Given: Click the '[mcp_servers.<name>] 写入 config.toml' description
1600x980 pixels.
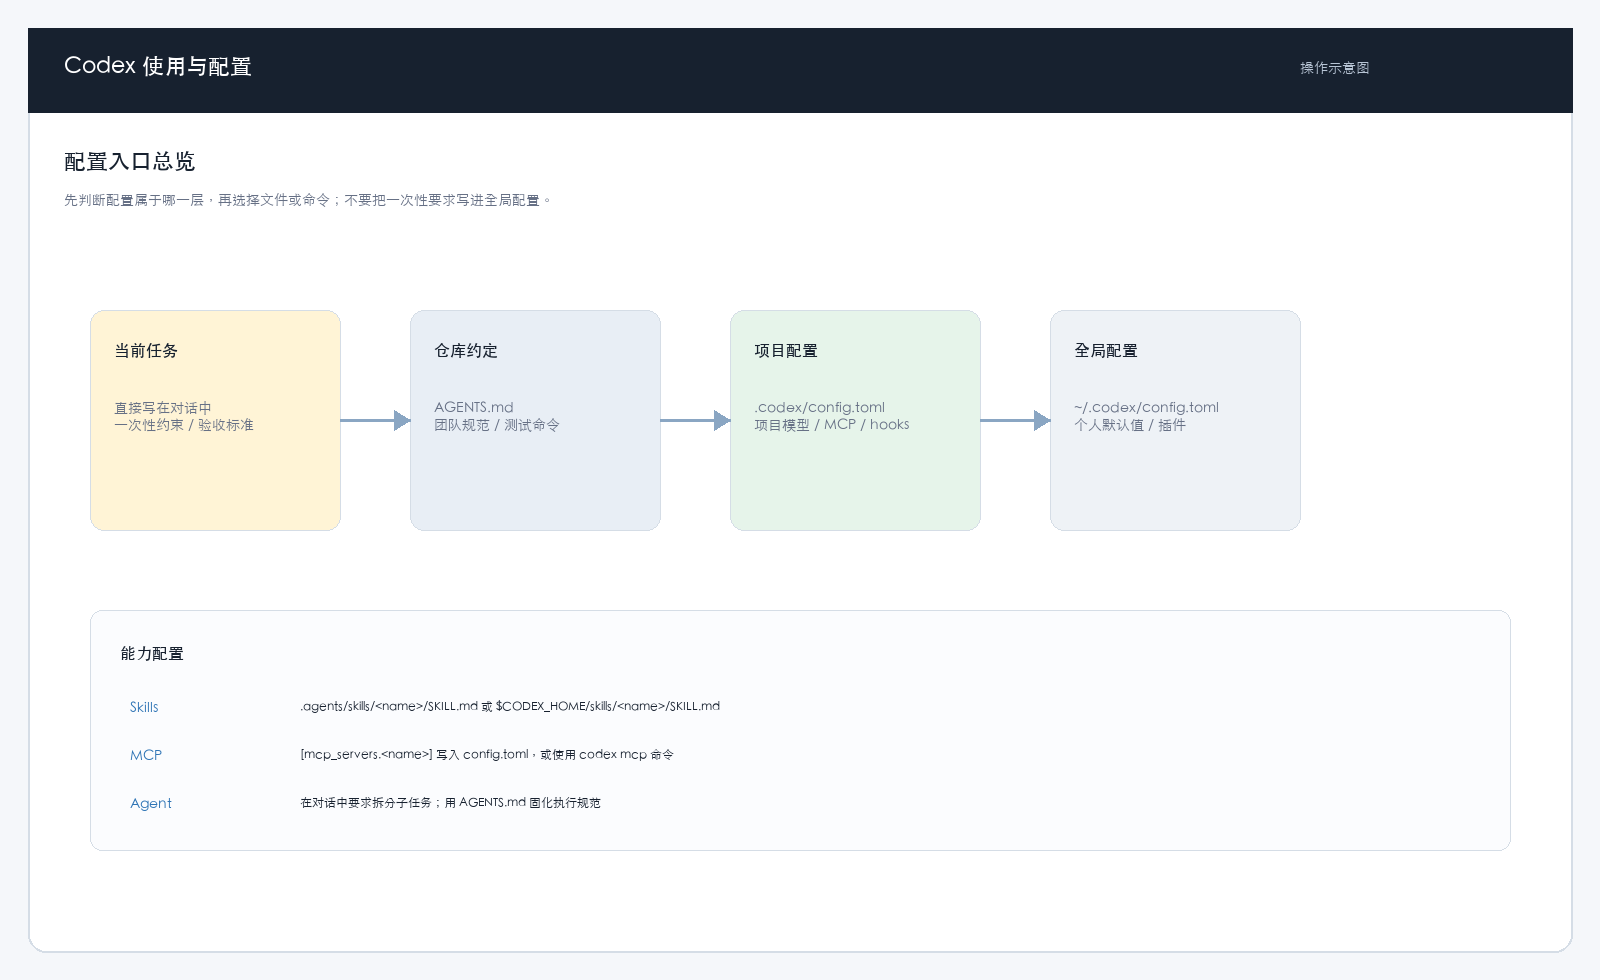Looking at the screenshot, I should (x=487, y=754).
